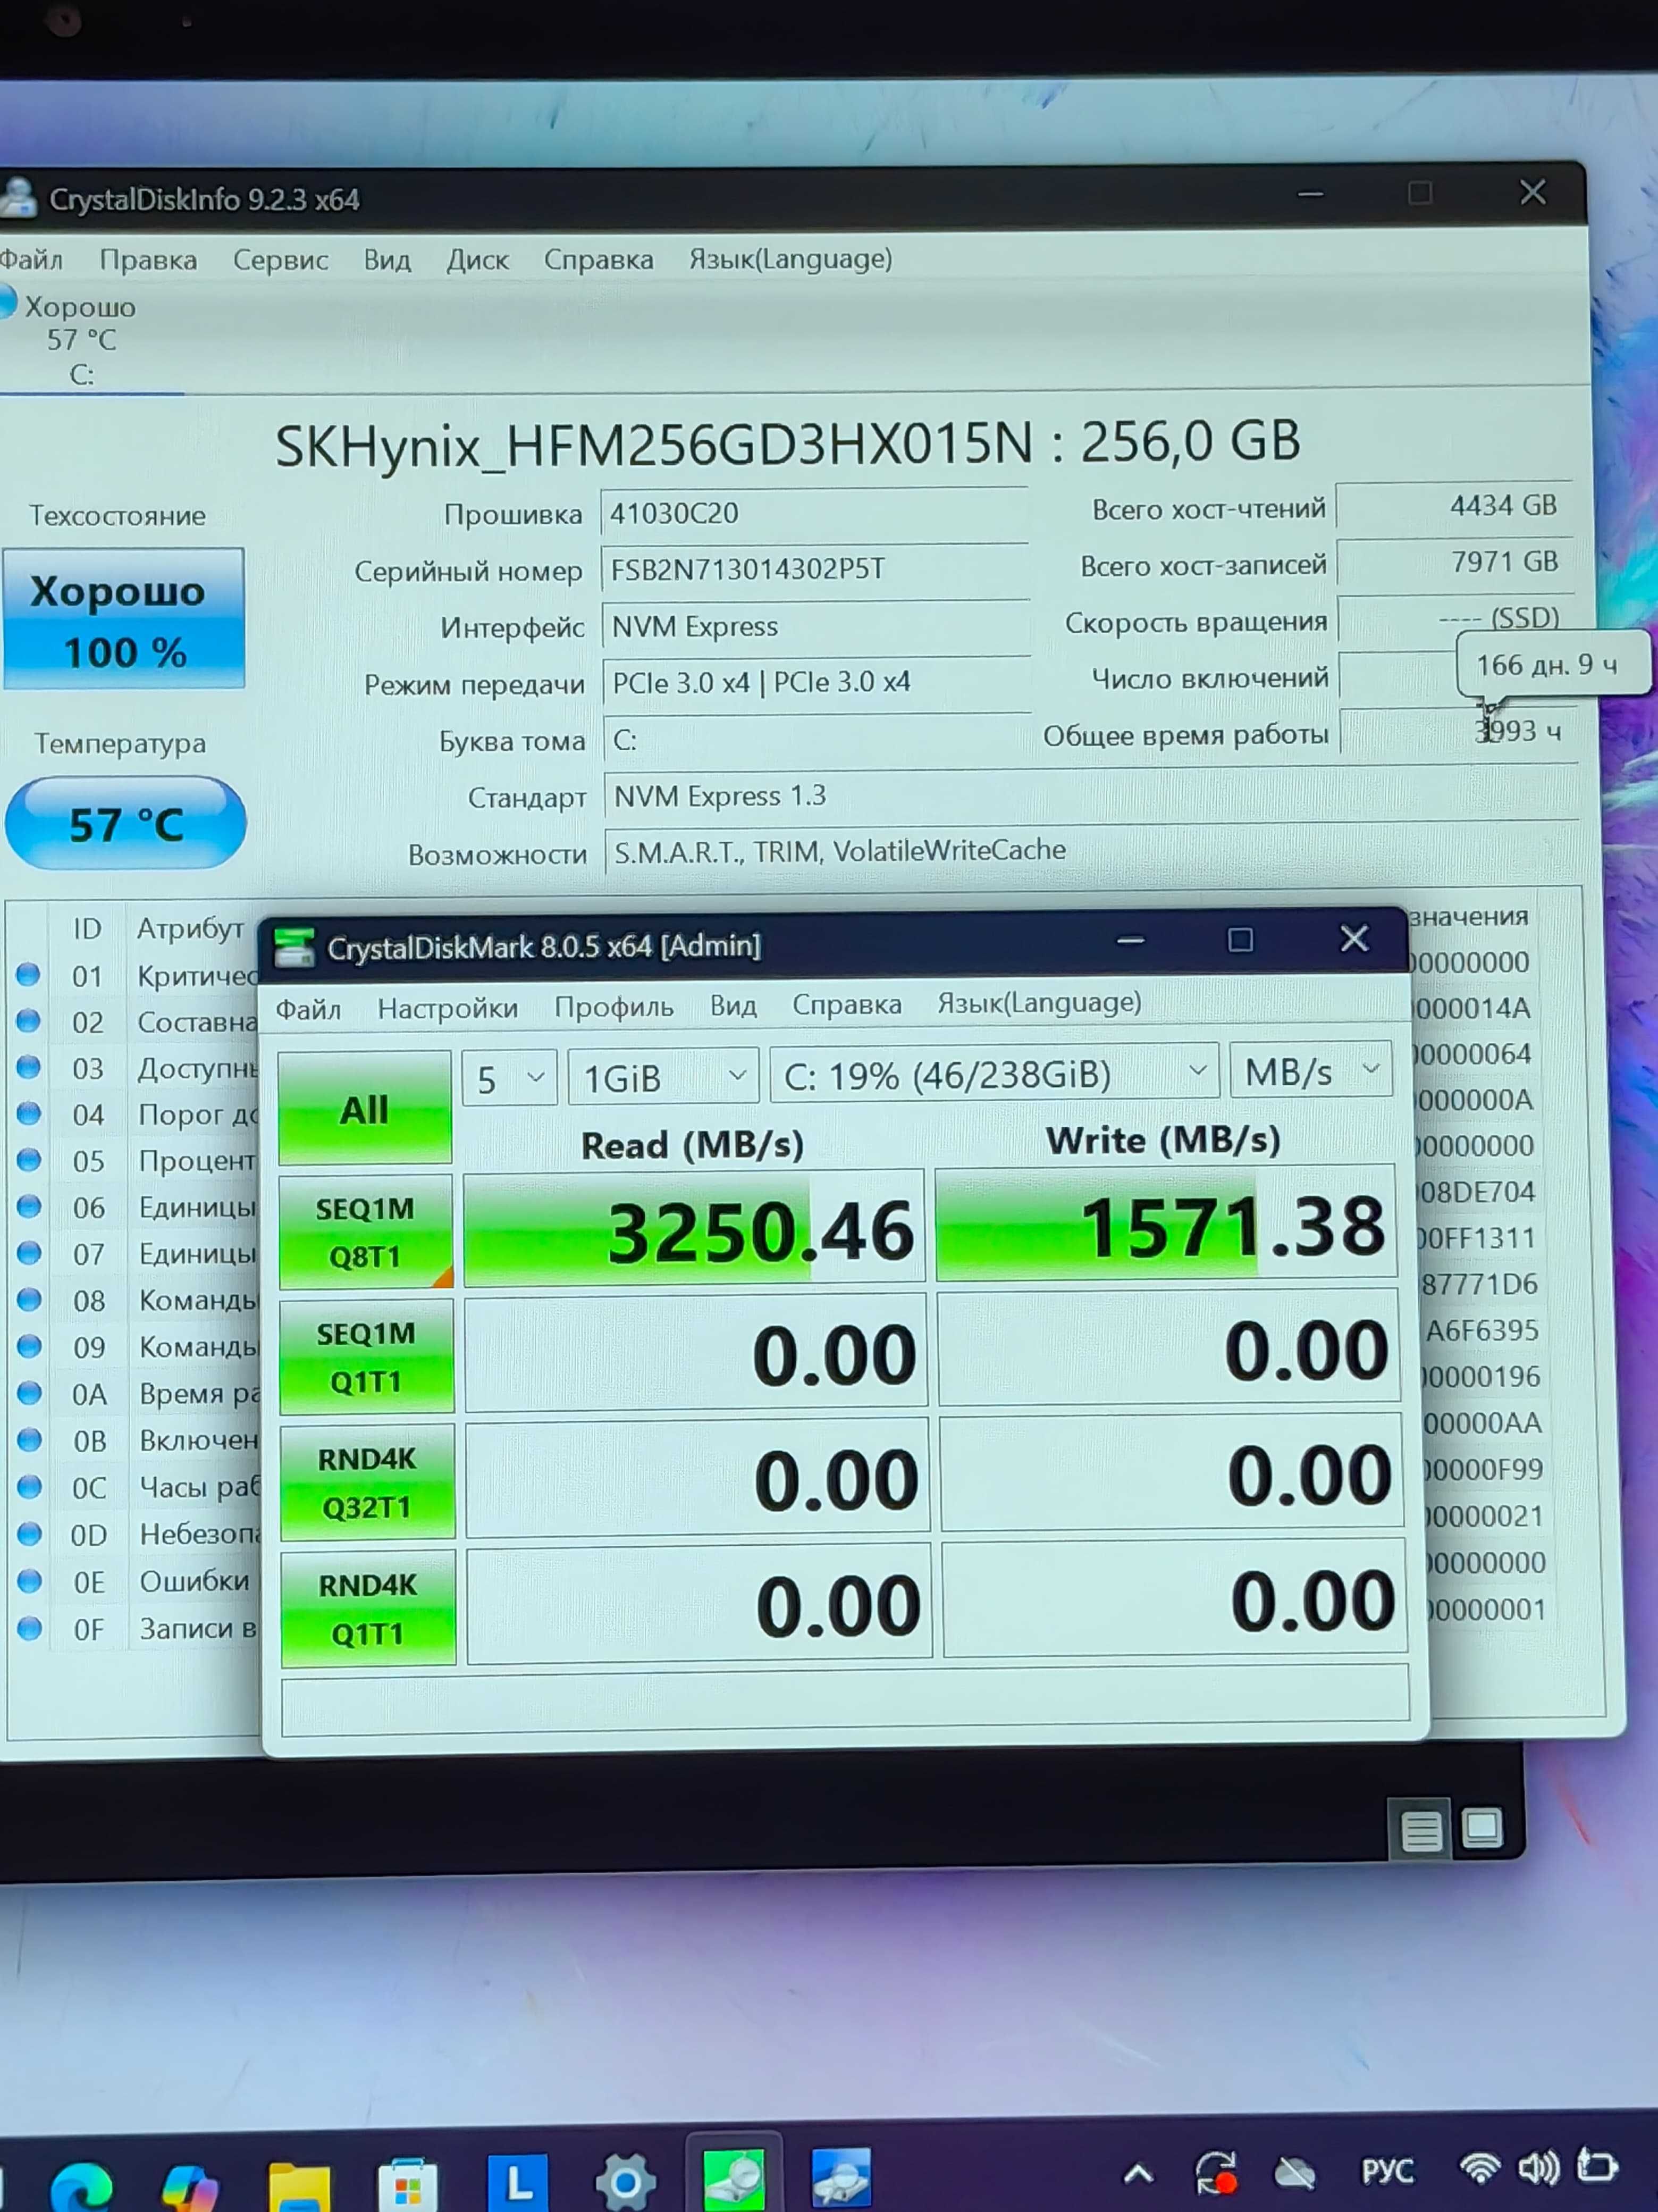1658x2212 pixels.
Task: Switch the РУС input language indicator
Action: 1388,2171
